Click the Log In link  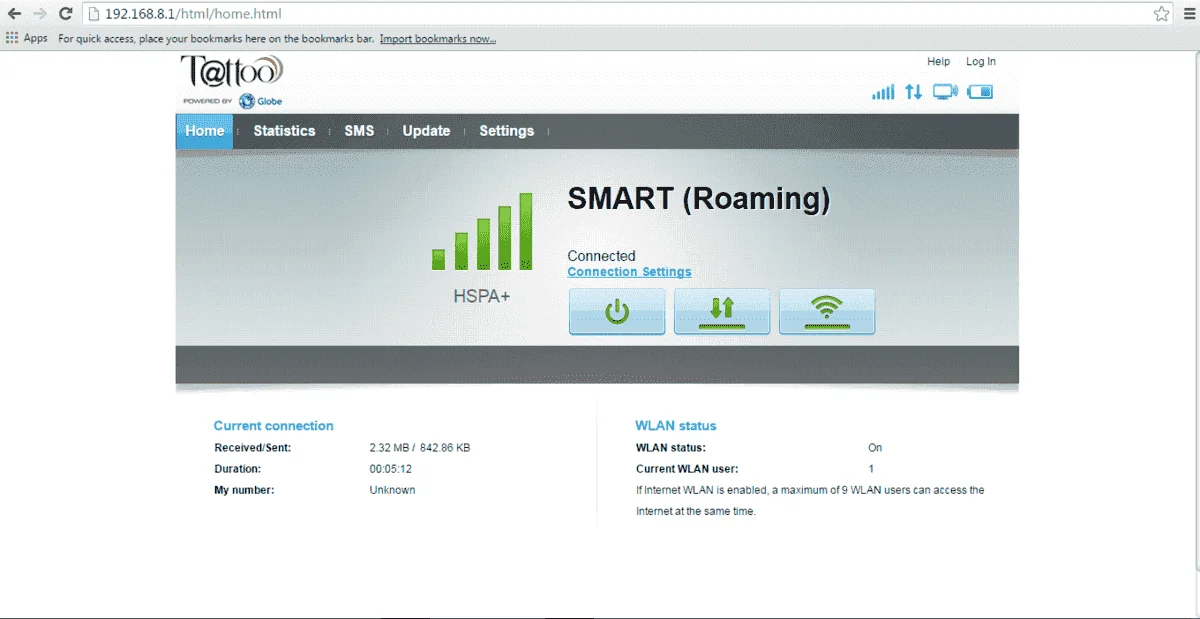(981, 62)
